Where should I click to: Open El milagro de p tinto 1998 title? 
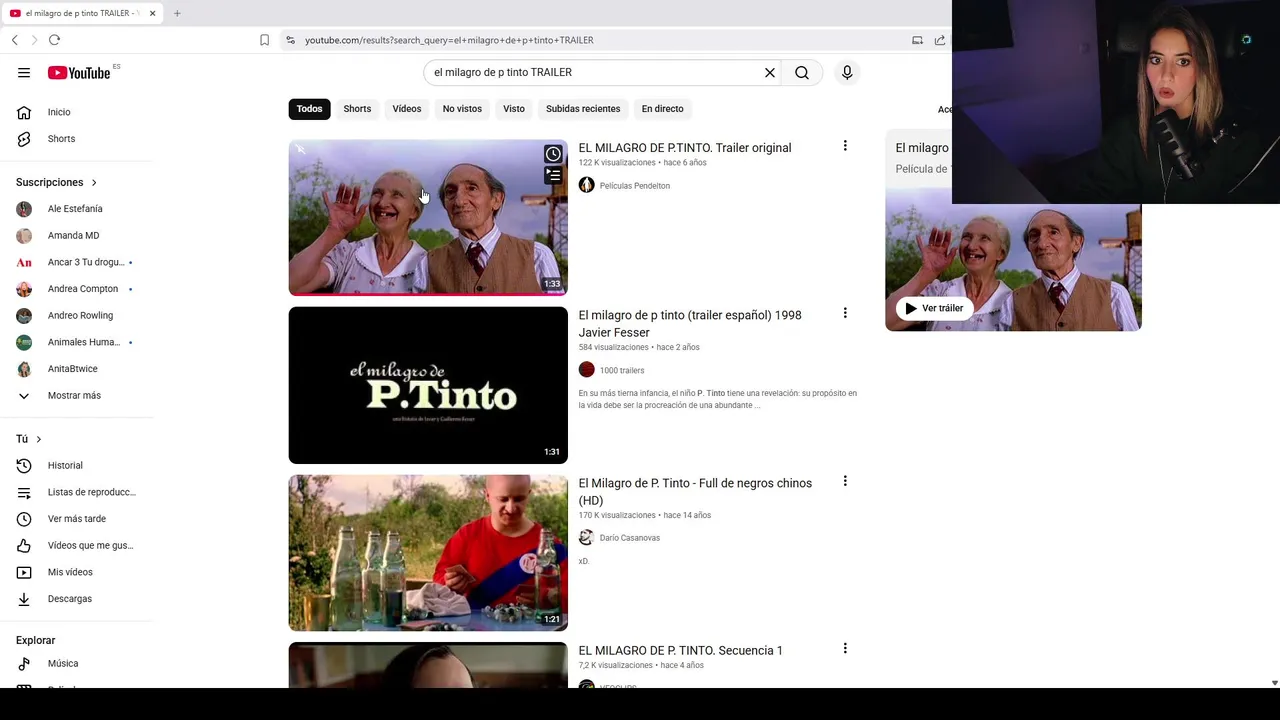[690, 324]
